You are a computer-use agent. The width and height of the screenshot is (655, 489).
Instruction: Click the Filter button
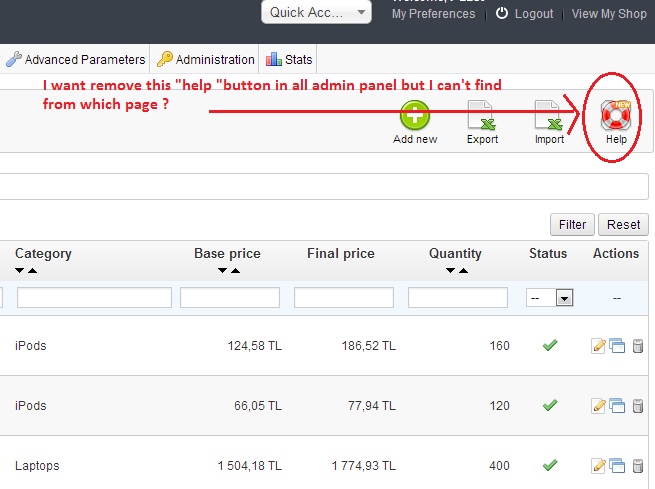point(572,225)
